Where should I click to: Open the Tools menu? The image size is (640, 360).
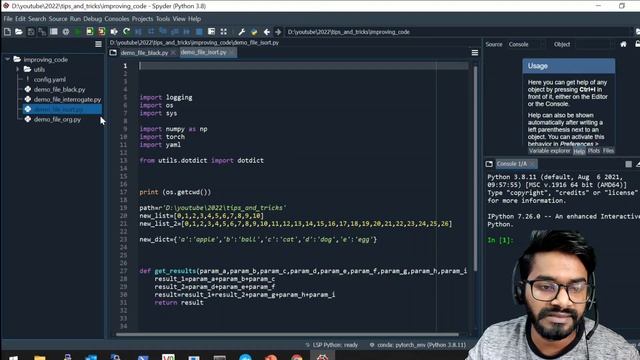coord(163,19)
